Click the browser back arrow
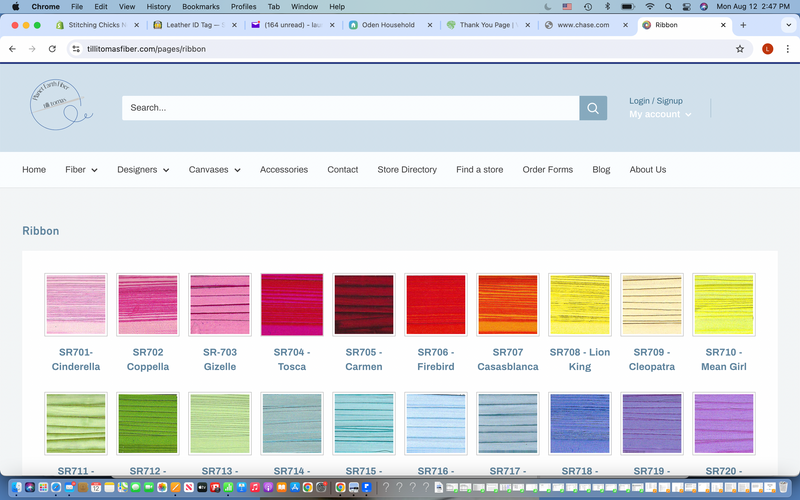 [12, 48]
